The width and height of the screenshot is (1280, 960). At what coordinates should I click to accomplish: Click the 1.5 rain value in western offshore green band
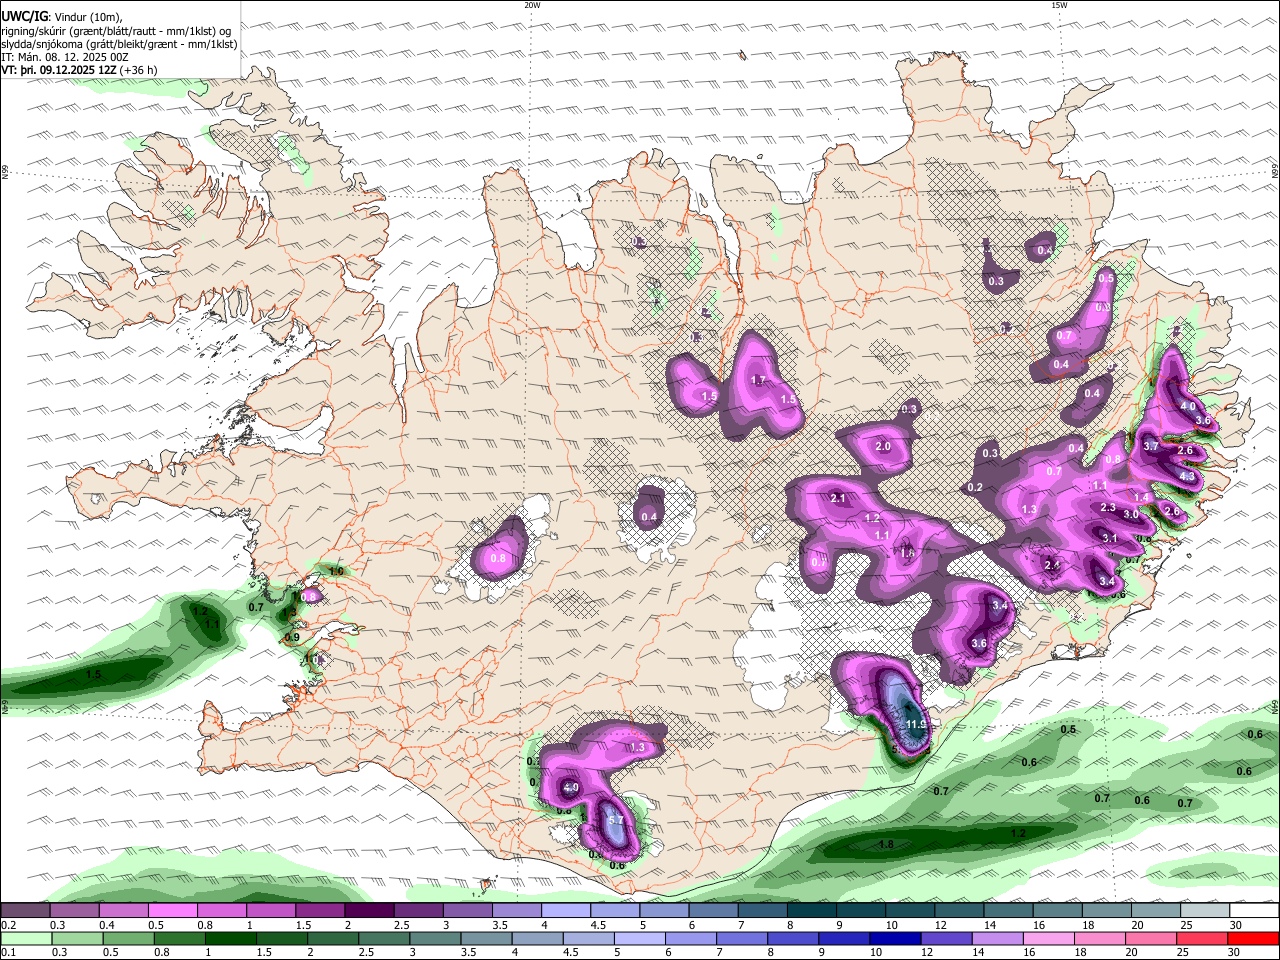93,675
